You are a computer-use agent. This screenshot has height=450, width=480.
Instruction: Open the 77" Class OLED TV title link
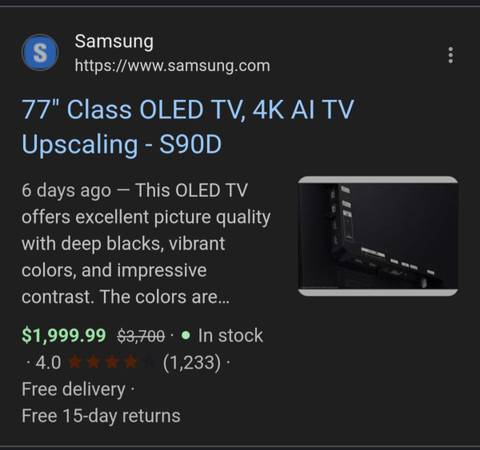[x=188, y=127]
